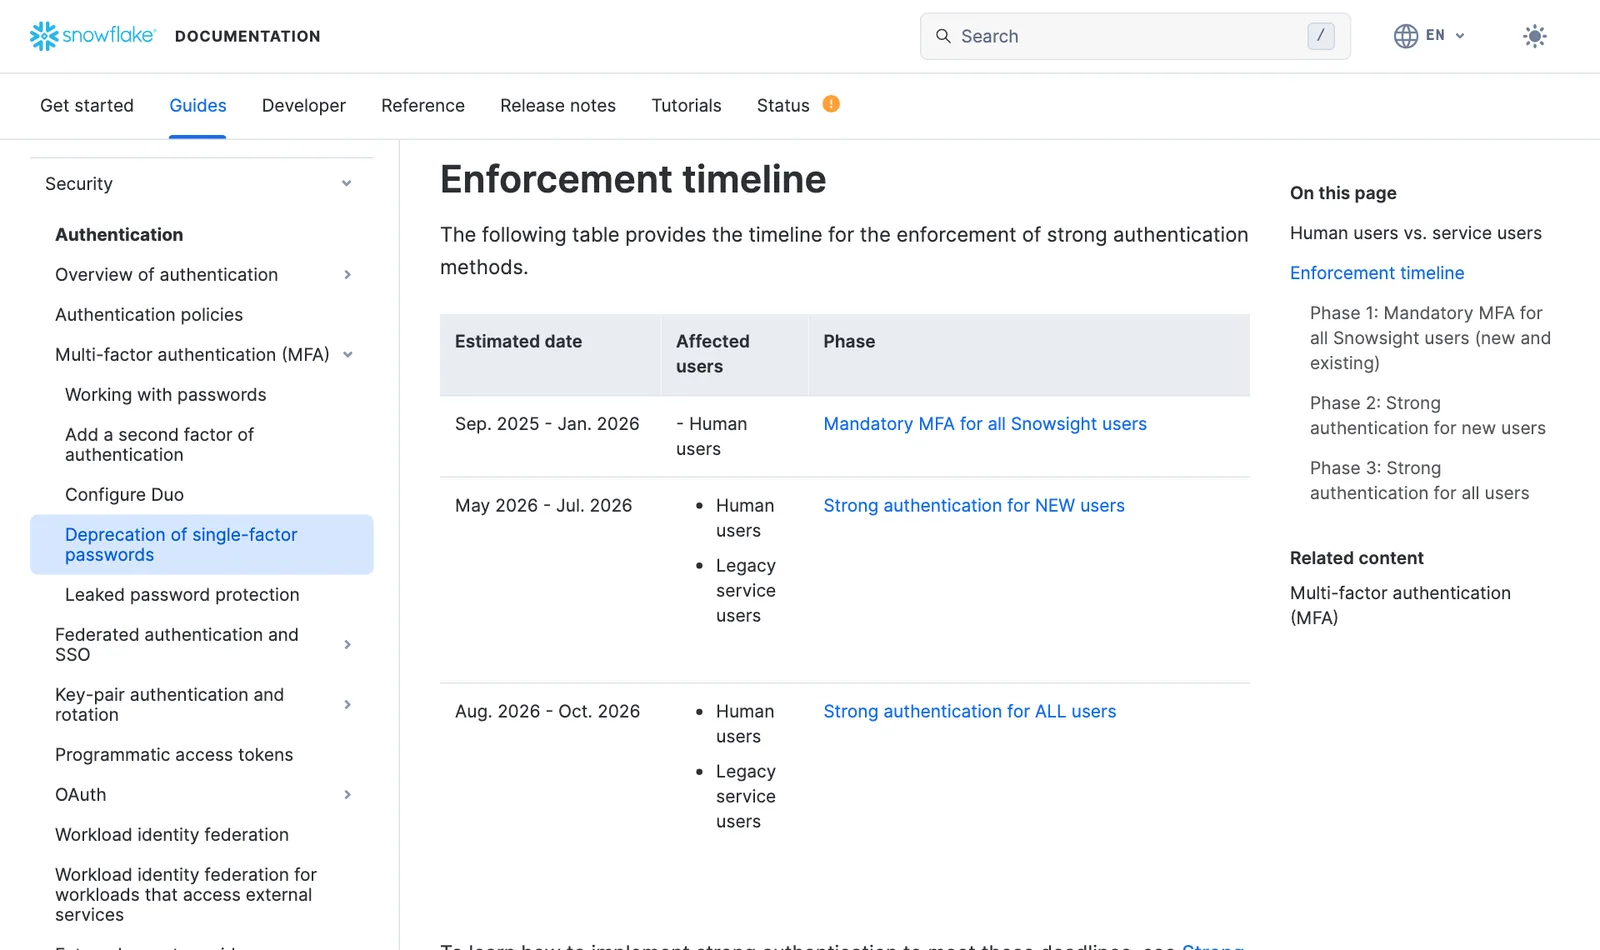
Task: Open Configure Duo page
Action: click(x=124, y=495)
